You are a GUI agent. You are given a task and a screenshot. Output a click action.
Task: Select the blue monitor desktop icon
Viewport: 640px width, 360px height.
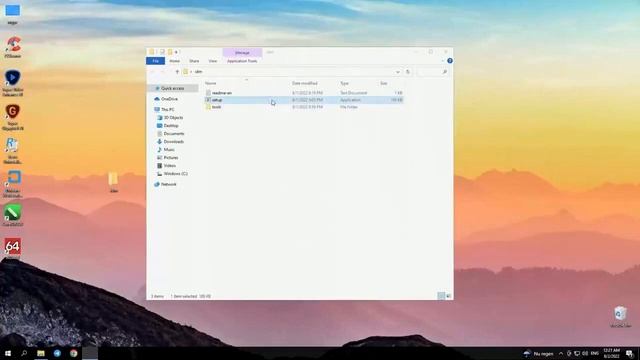[13, 13]
